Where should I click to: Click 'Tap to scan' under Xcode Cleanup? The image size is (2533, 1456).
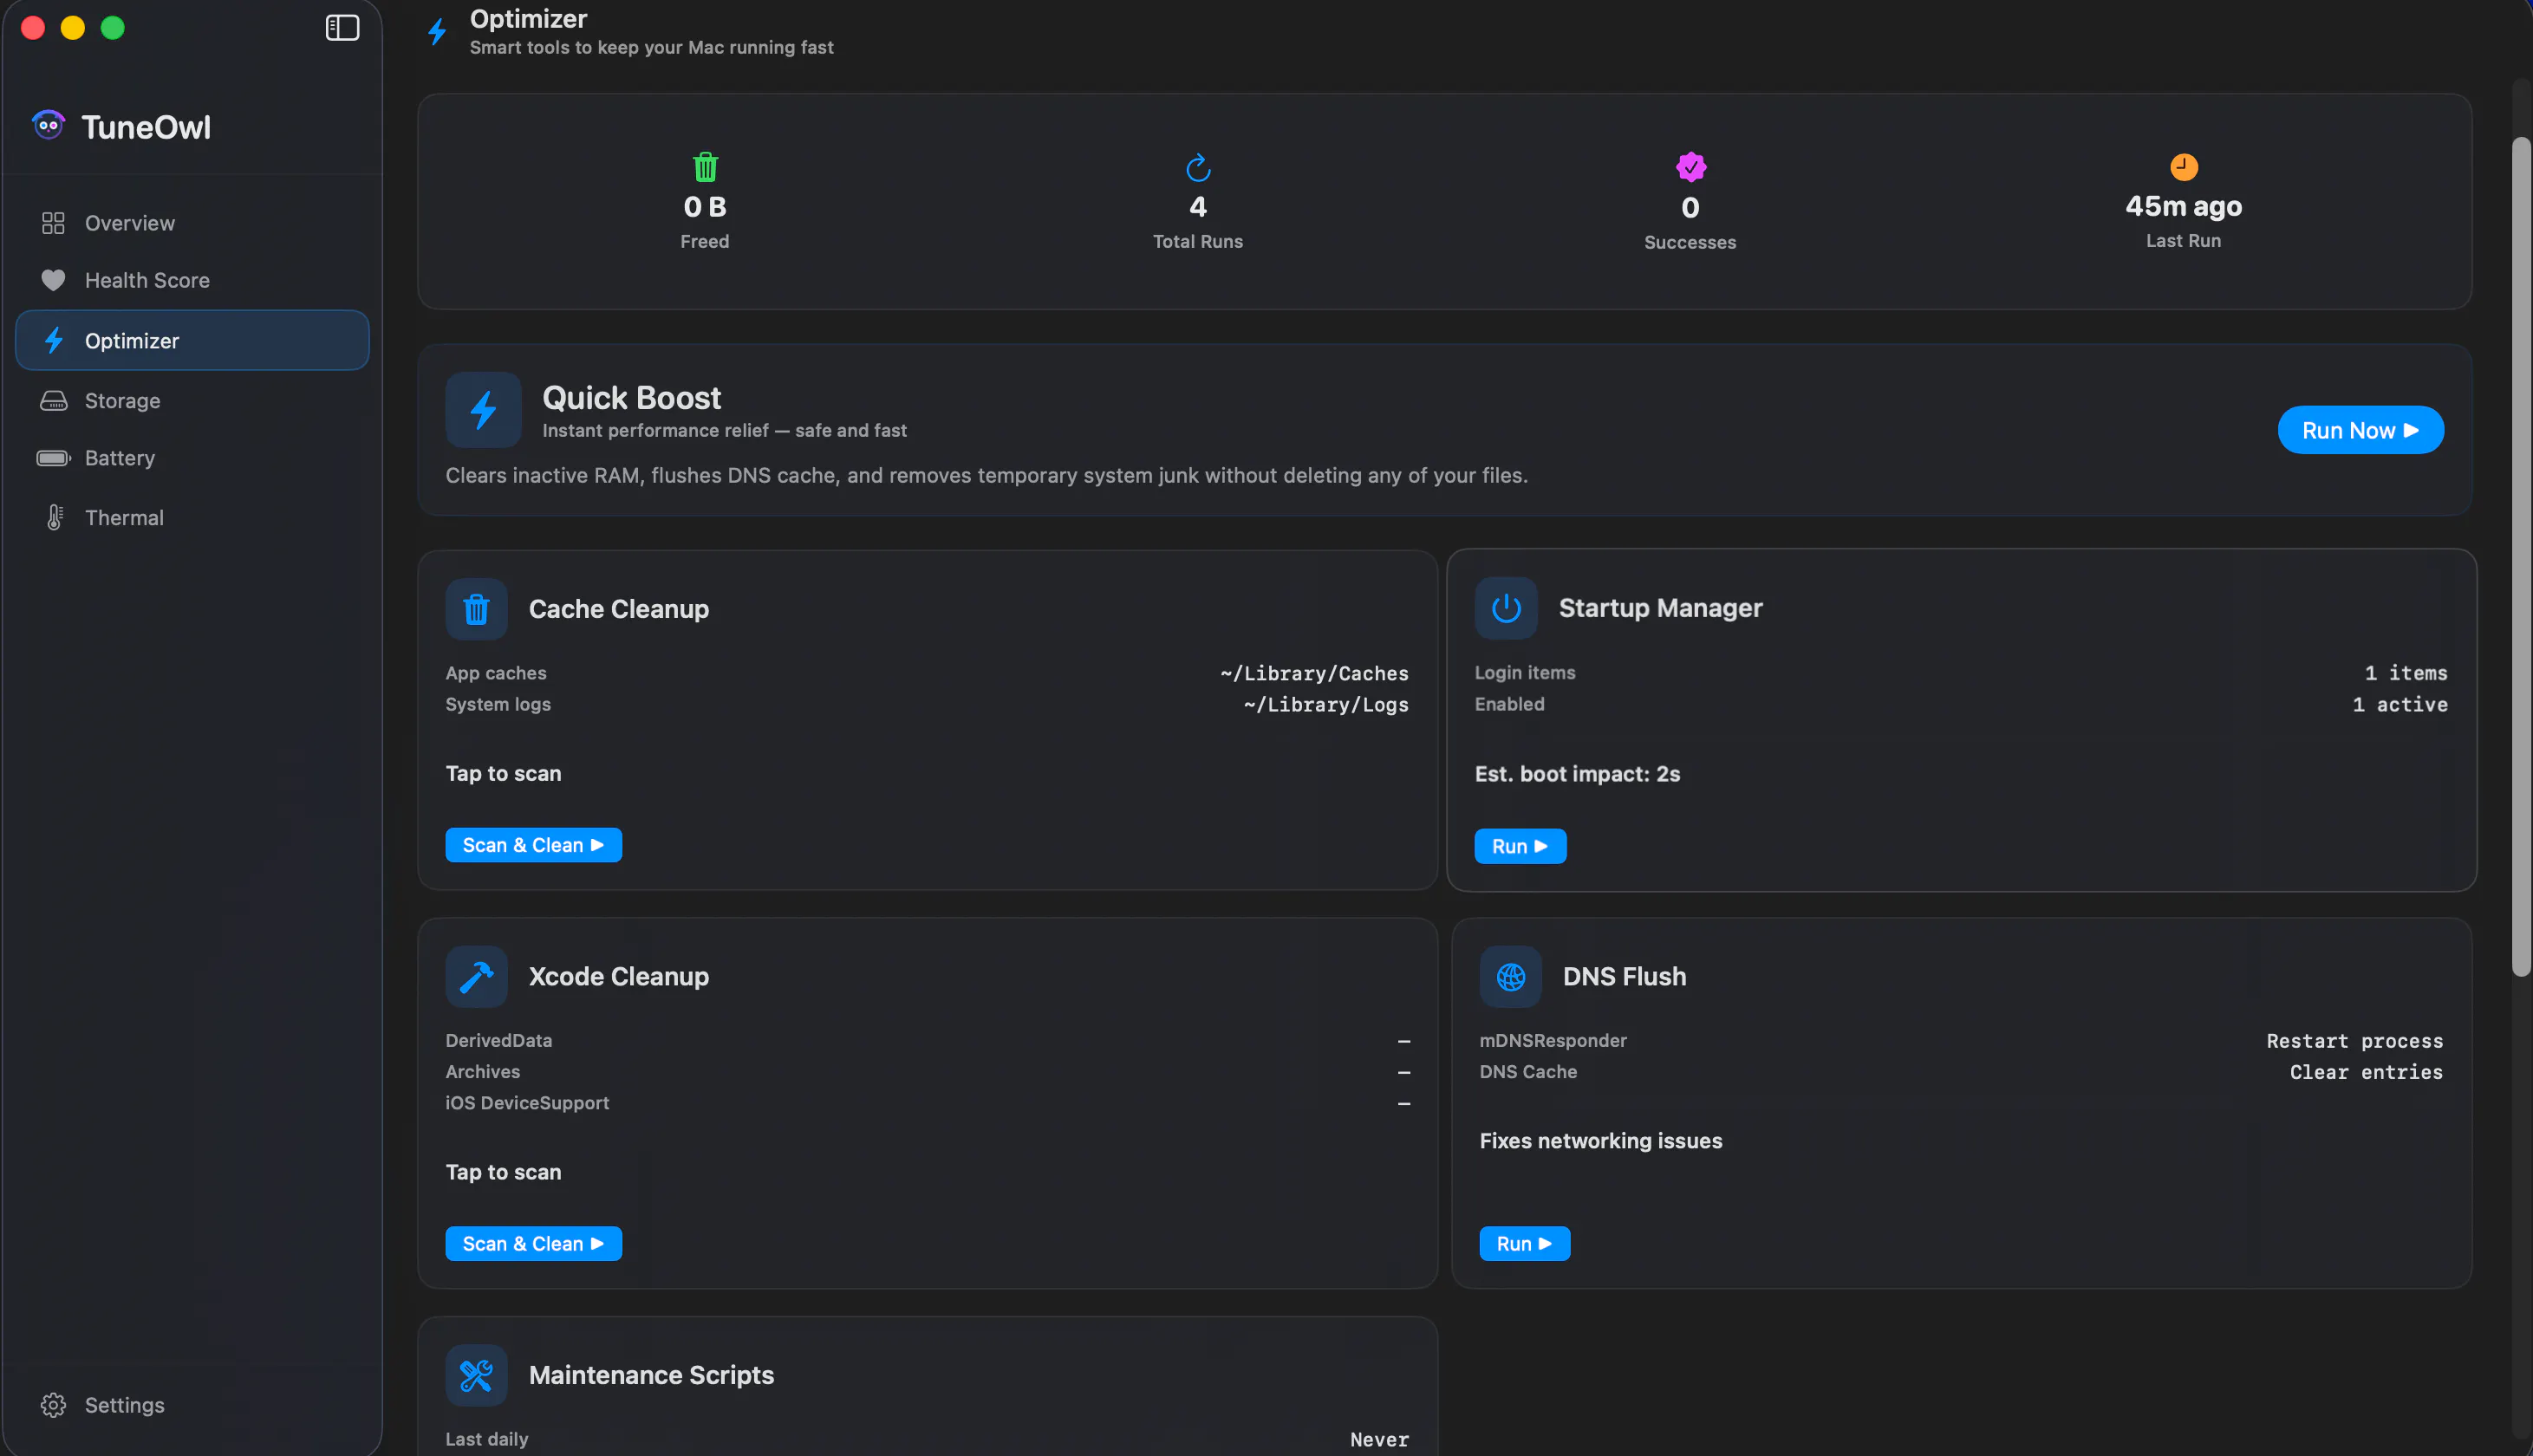coord(503,1172)
